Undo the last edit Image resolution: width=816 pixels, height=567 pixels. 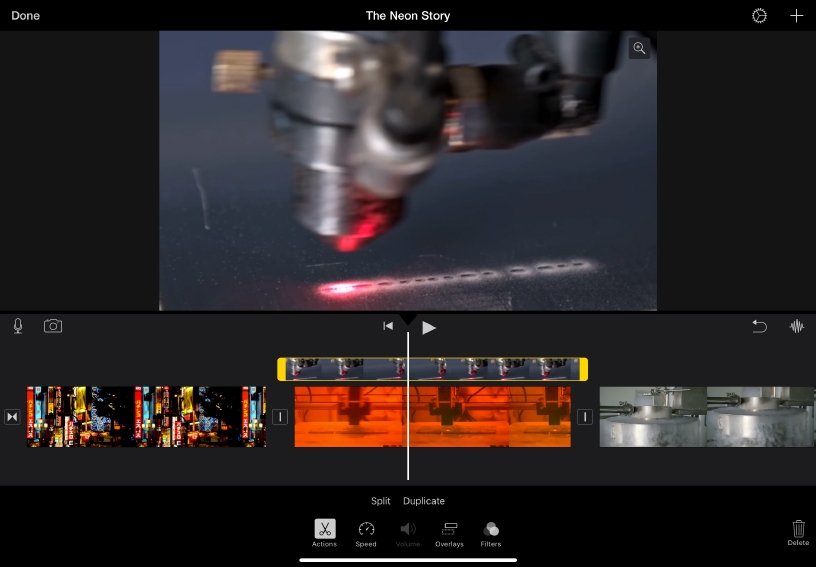759,326
